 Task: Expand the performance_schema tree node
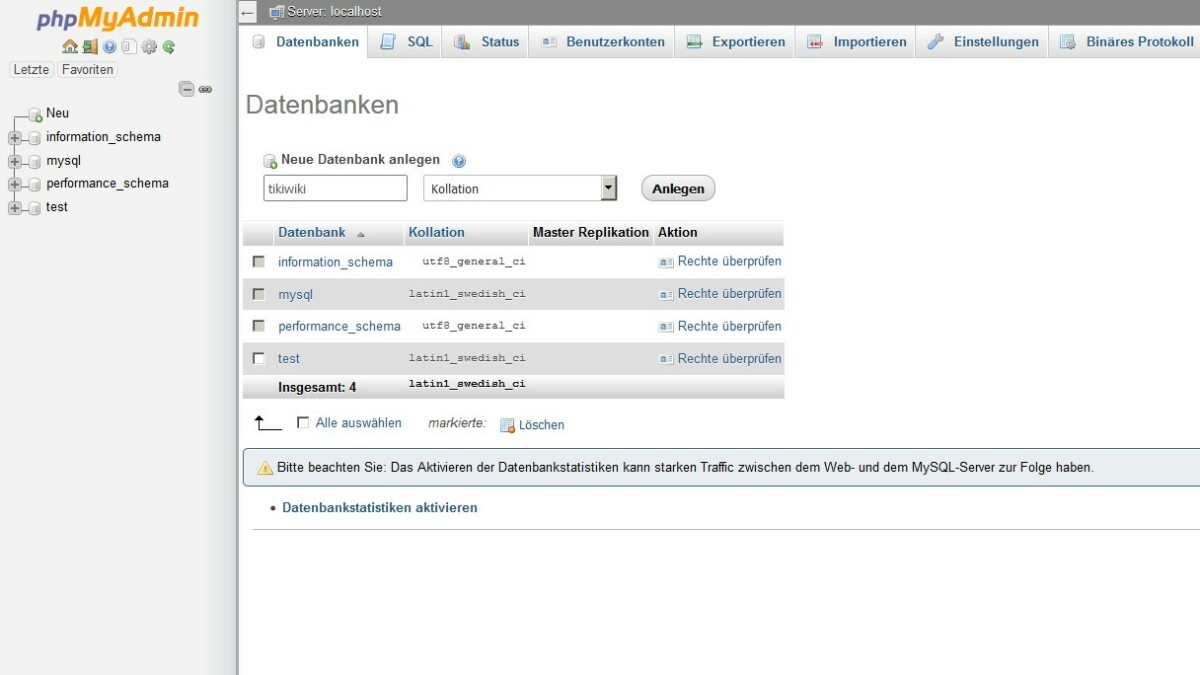click(14, 184)
